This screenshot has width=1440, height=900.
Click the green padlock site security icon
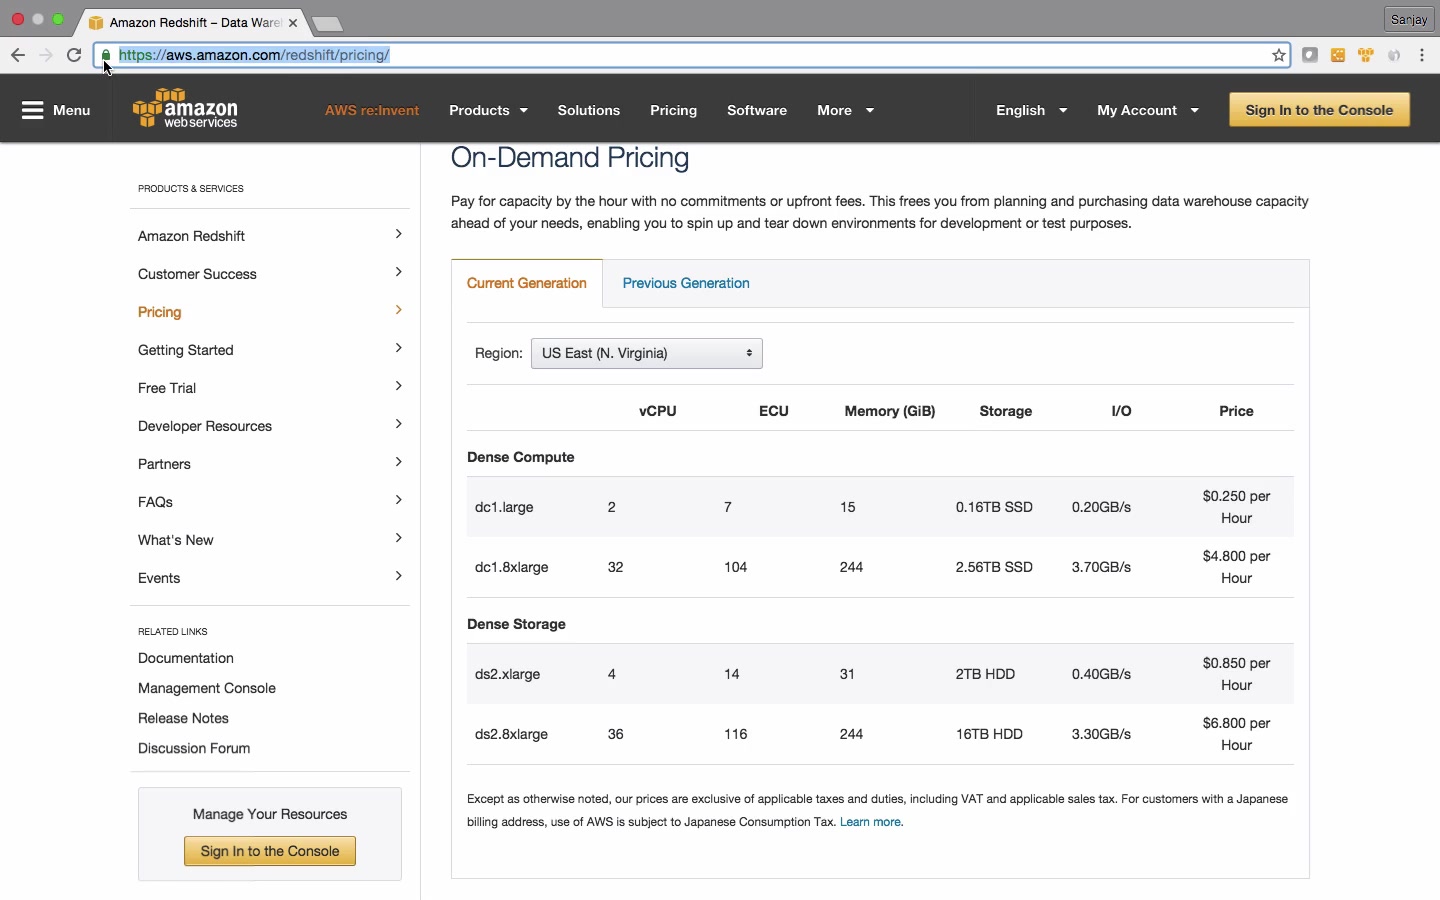[107, 56]
